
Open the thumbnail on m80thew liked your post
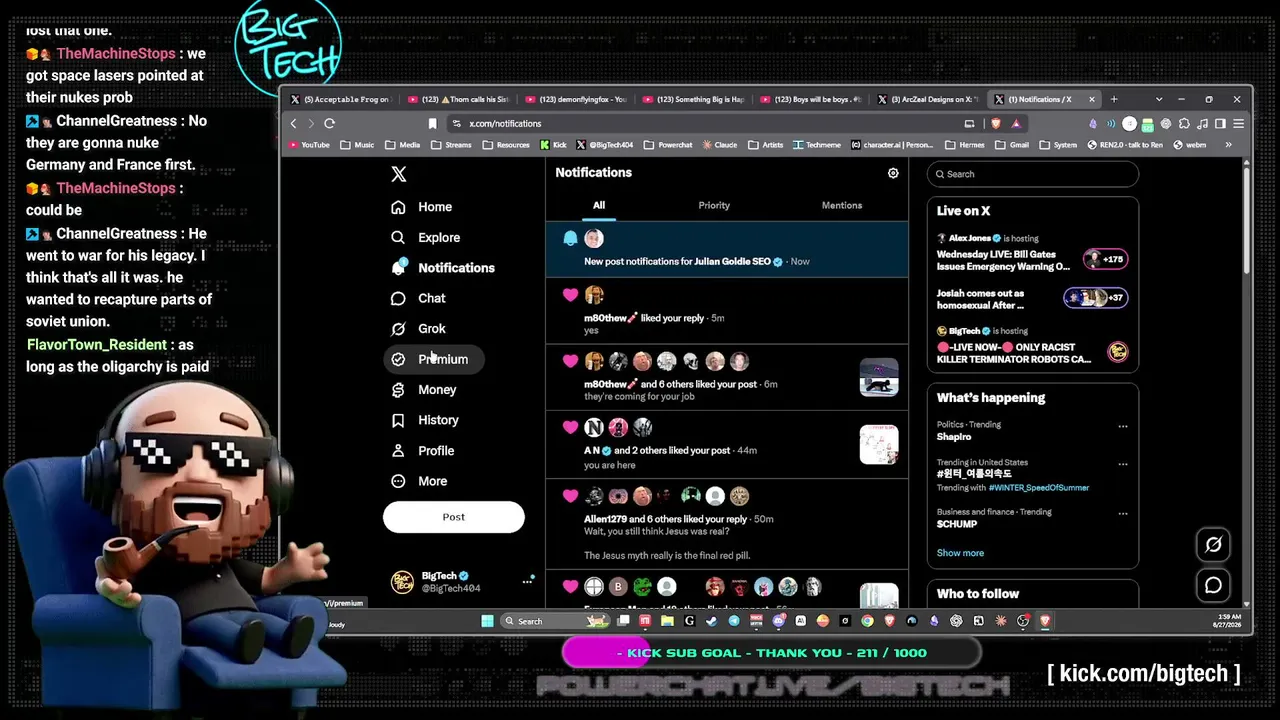pos(879,377)
